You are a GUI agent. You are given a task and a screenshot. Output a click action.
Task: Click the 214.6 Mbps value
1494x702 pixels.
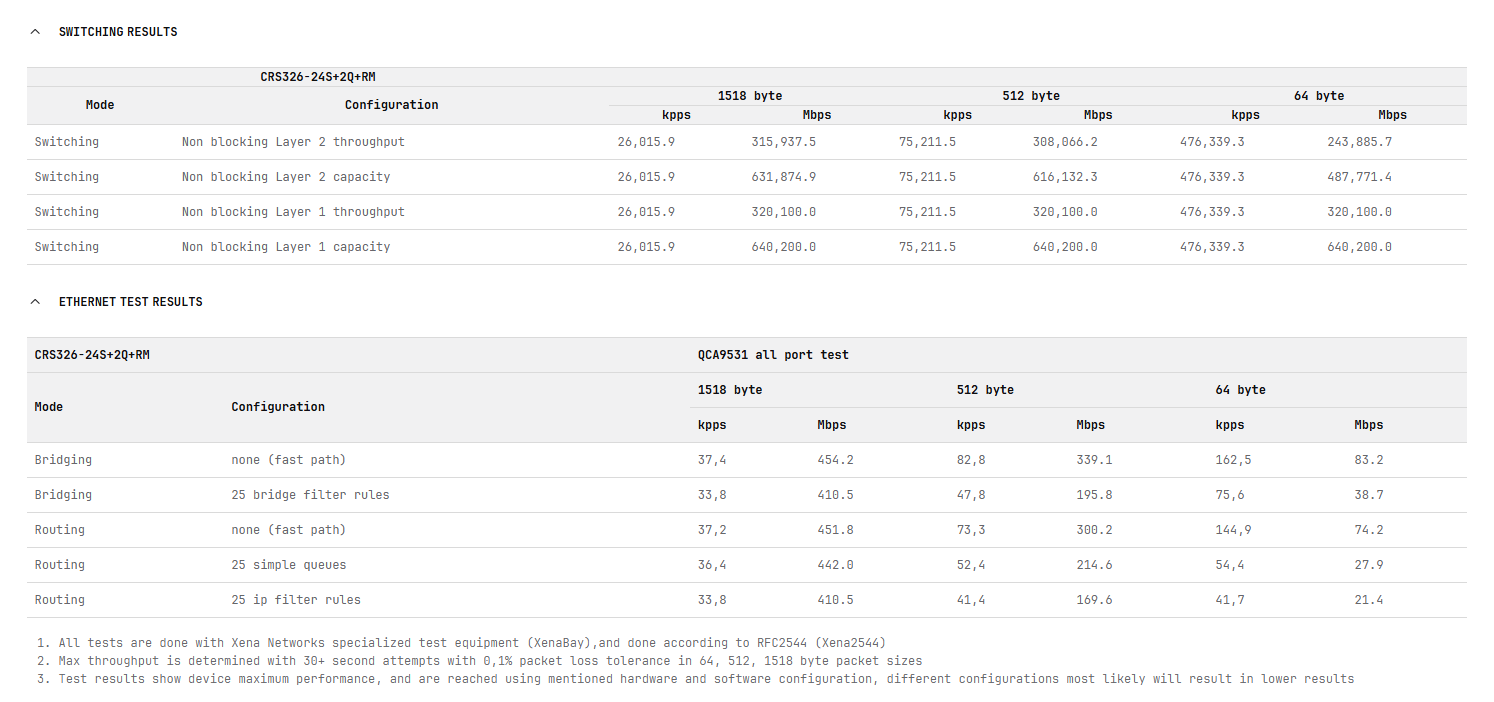coord(1094,565)
